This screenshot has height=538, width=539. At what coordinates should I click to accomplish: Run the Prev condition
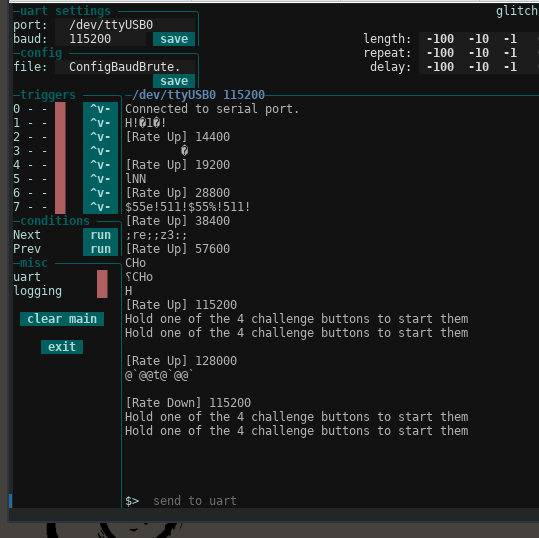pyautogui.click(x=100, y=249)
